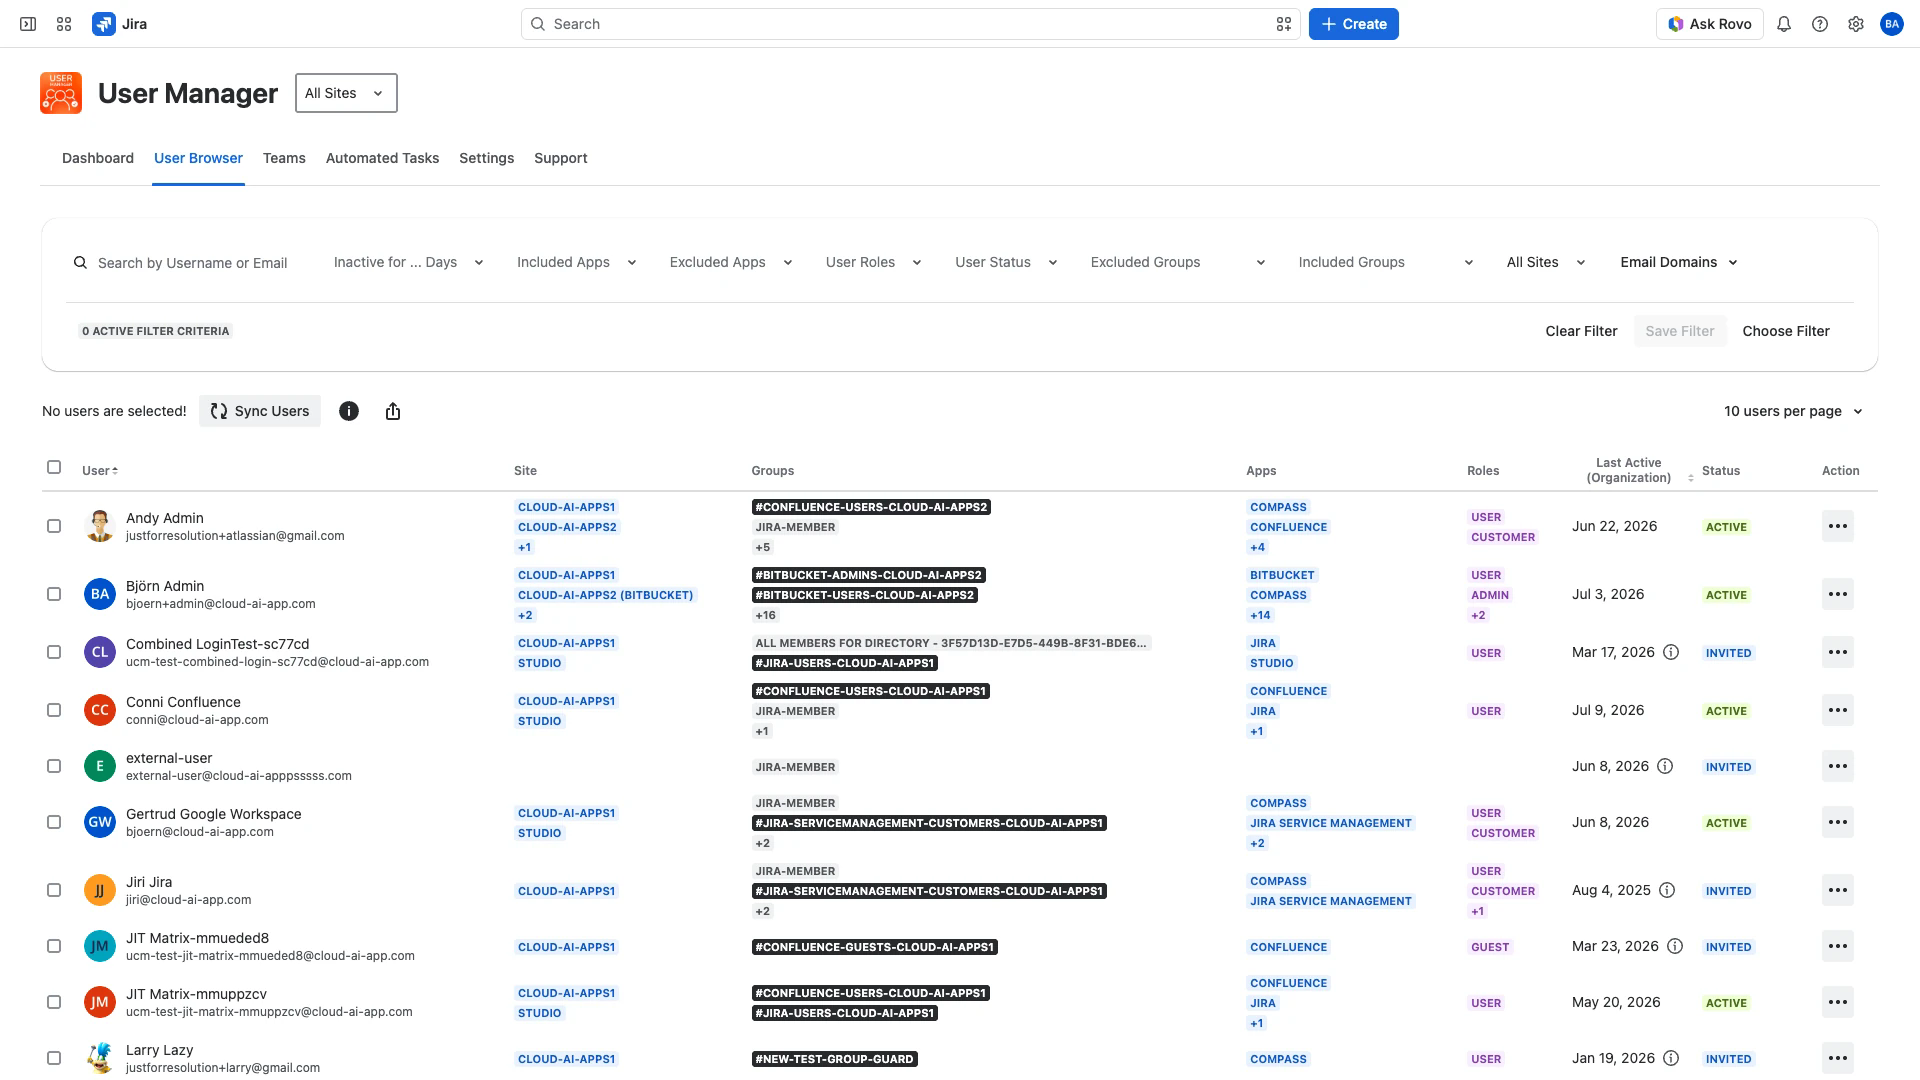The width and height of the screenshot is (1920, 1080).
Task: Open the settings gear icon
Action: pos(1856,24)
